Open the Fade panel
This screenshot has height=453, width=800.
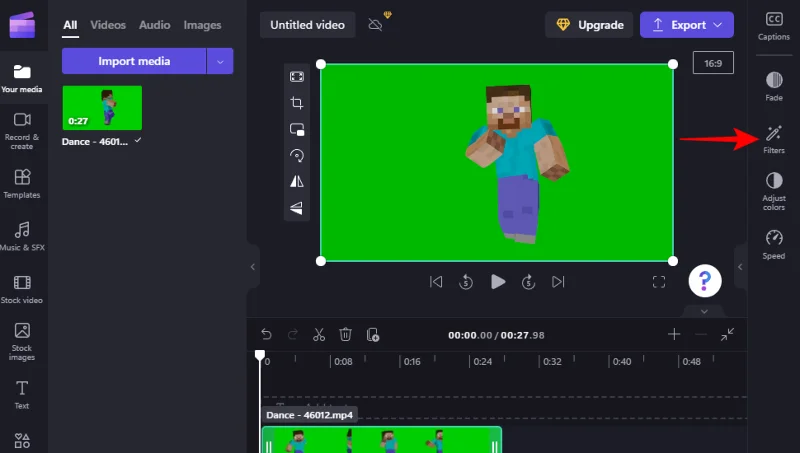point(774,86)
